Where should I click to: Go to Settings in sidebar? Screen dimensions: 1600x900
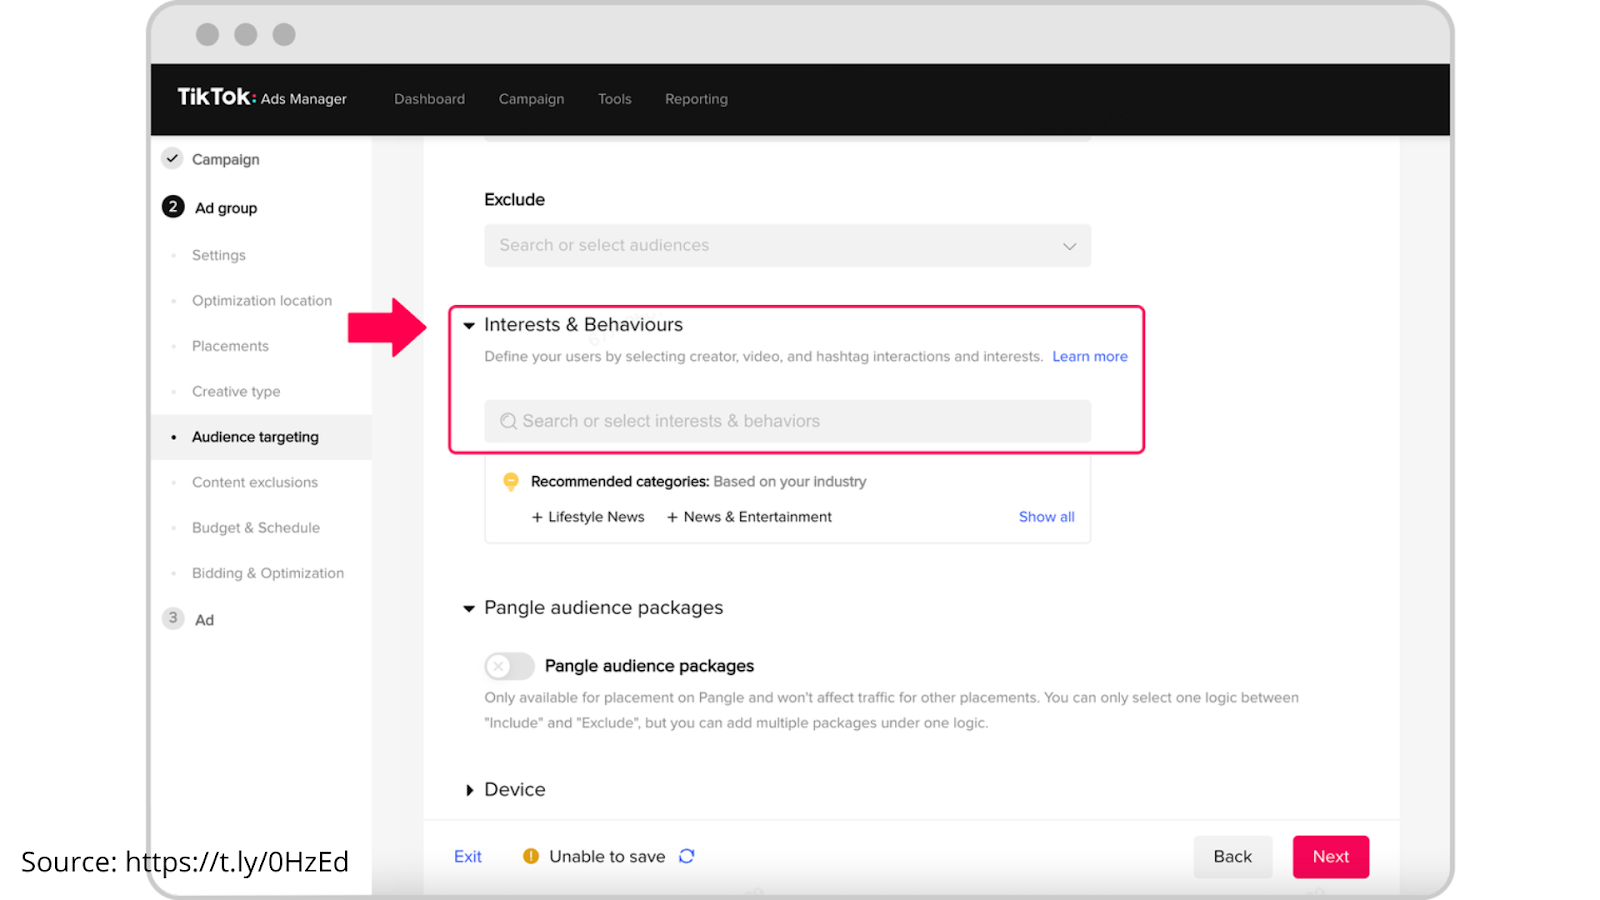(219, 255)
